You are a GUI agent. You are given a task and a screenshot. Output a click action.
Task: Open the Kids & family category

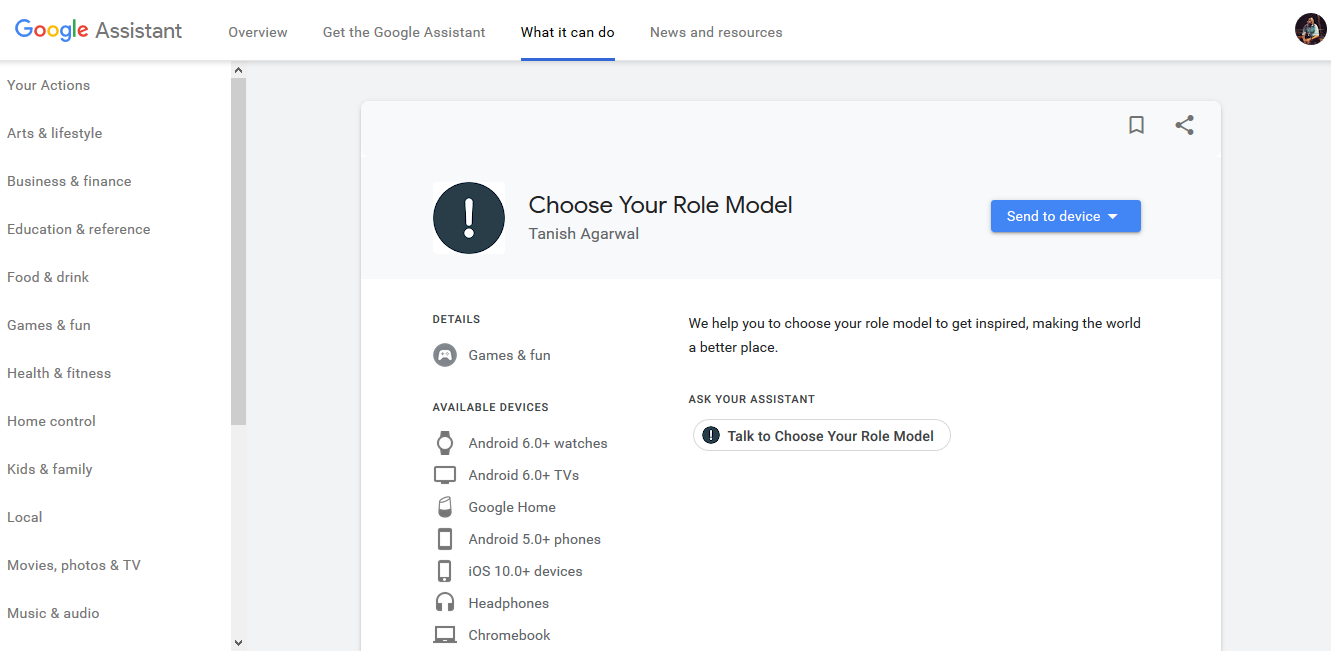(50, 469)
